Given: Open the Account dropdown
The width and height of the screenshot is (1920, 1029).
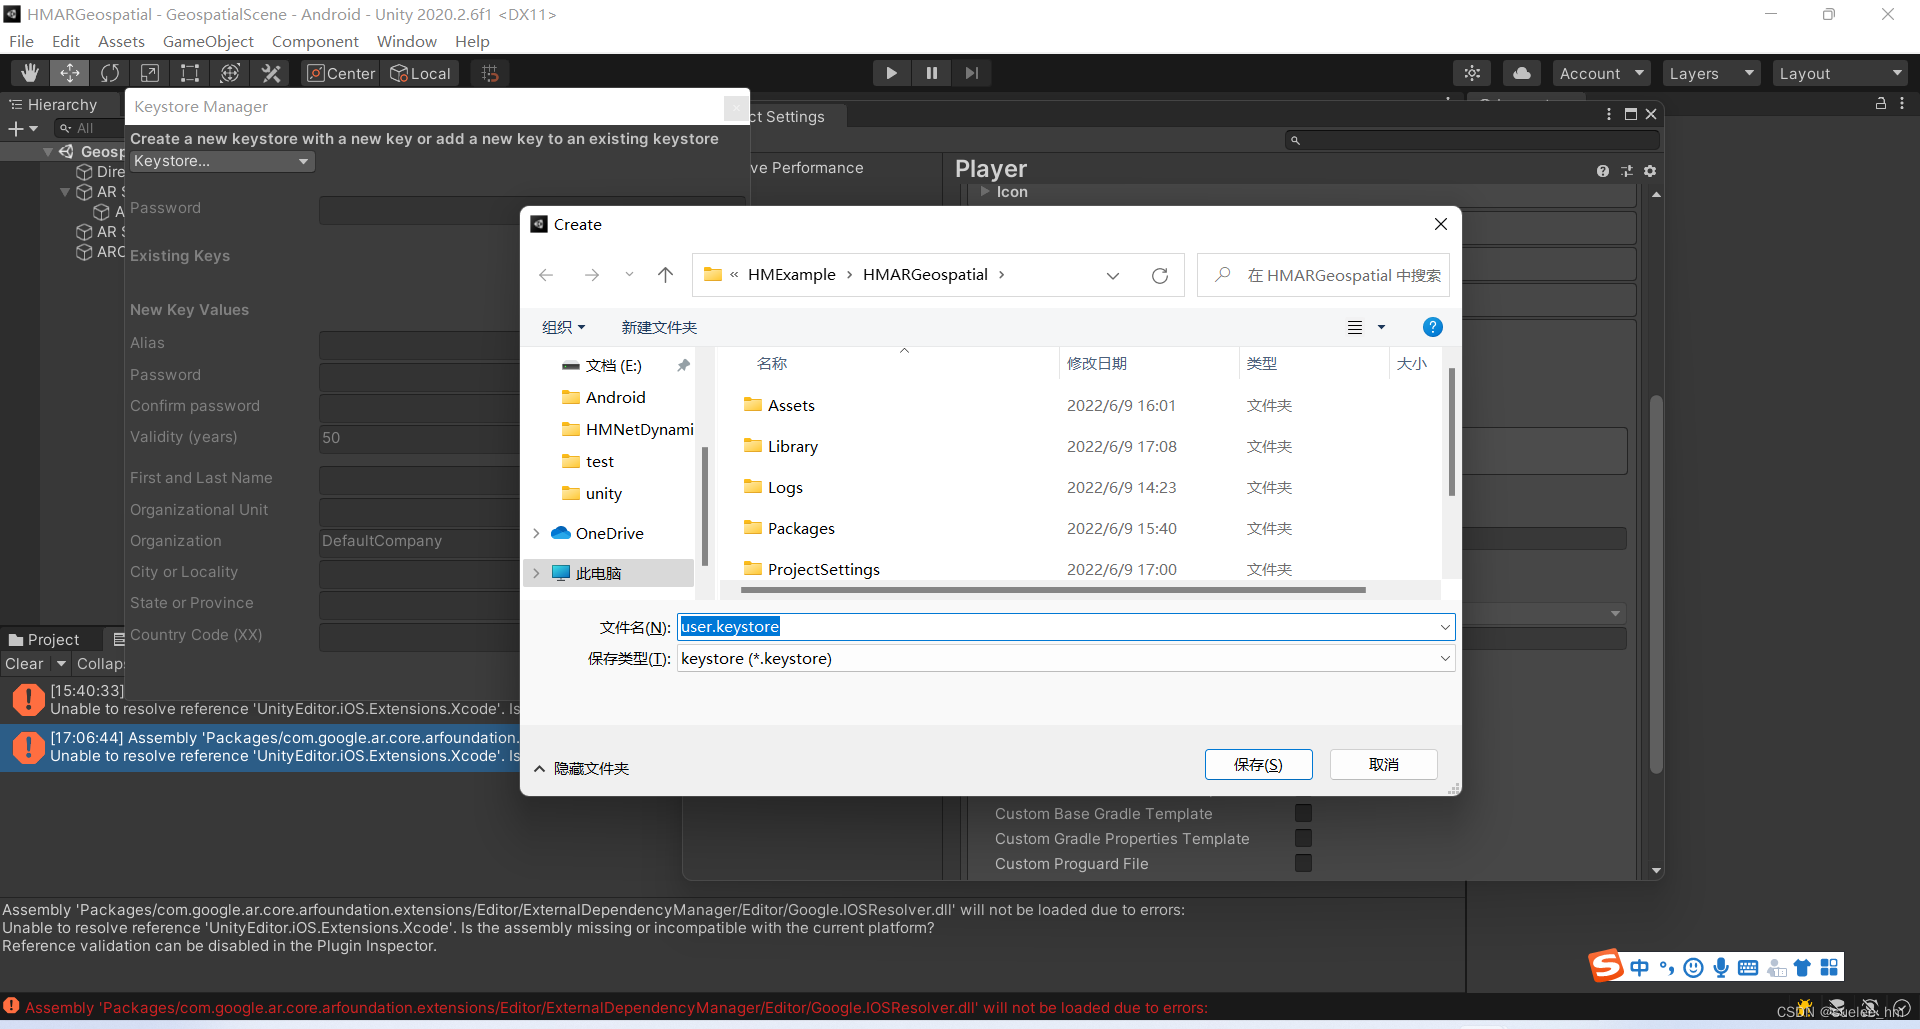Looking at the screenshot, I should 1601,73.
